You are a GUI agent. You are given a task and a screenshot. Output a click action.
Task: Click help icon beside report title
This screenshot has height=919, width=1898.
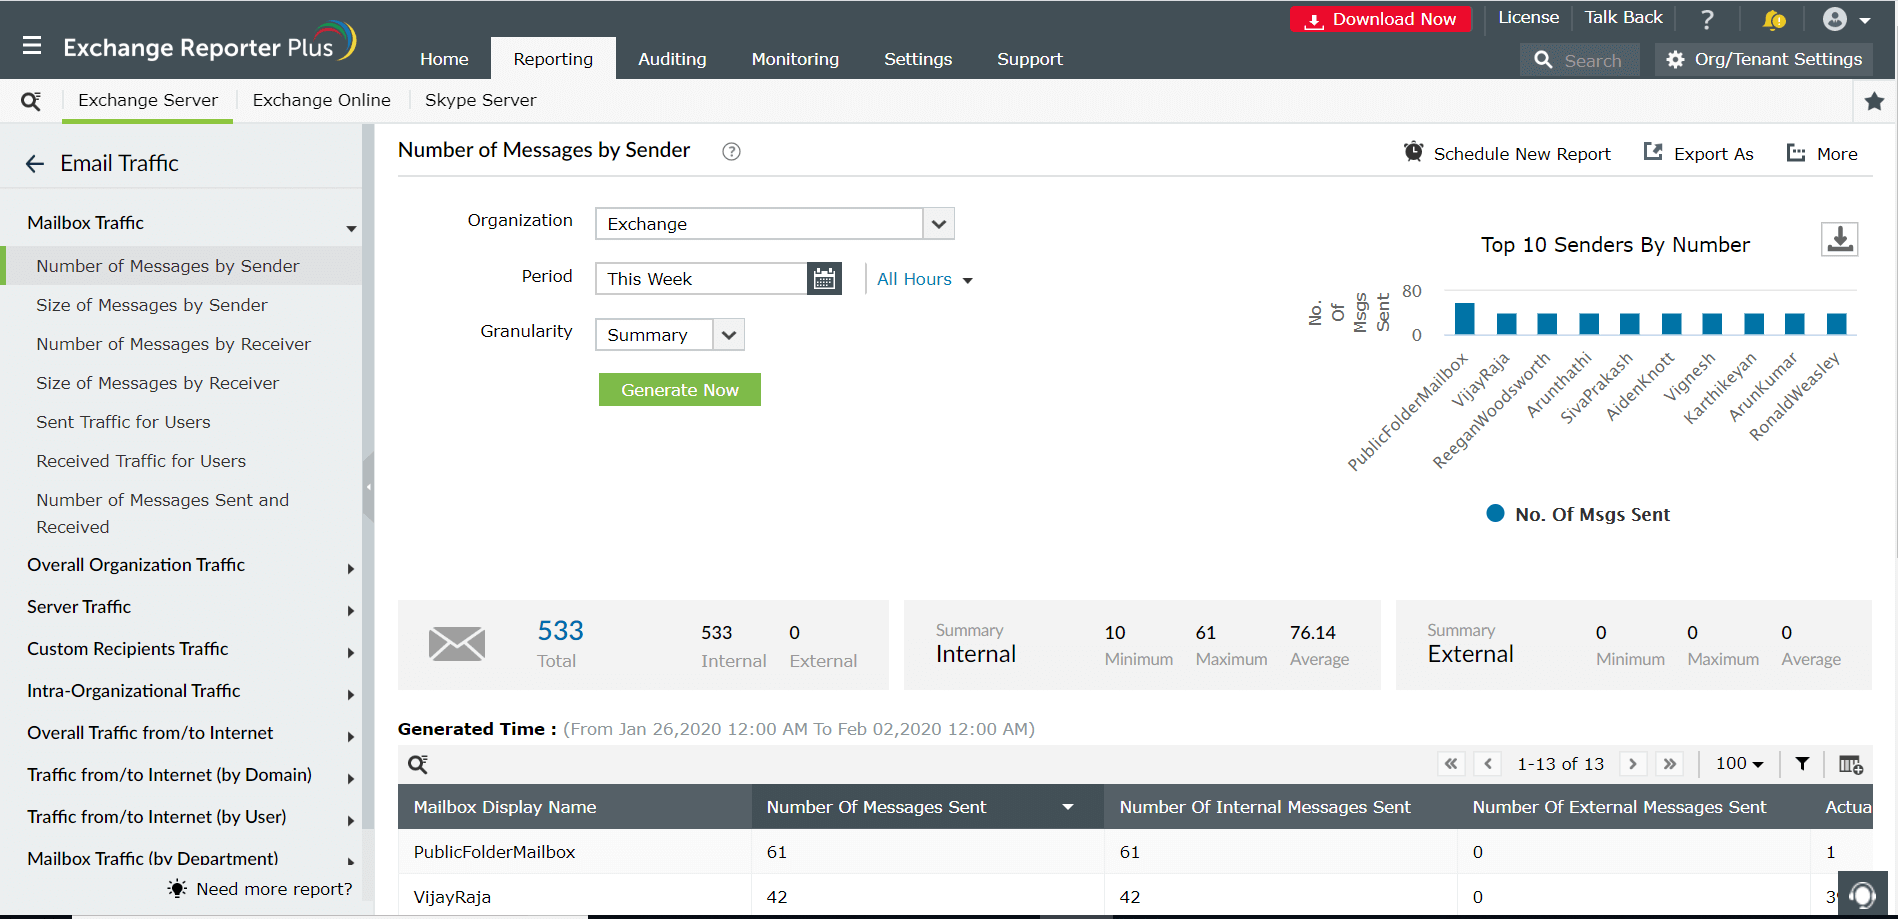[731, 152]
